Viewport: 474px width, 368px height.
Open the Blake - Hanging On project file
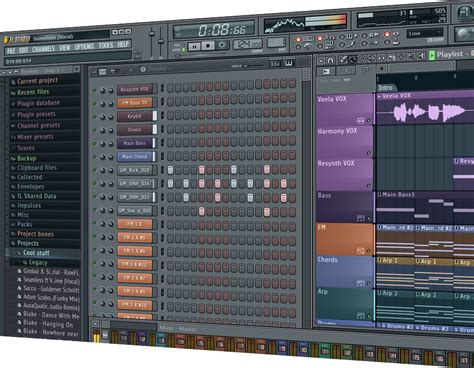(48, 324)
